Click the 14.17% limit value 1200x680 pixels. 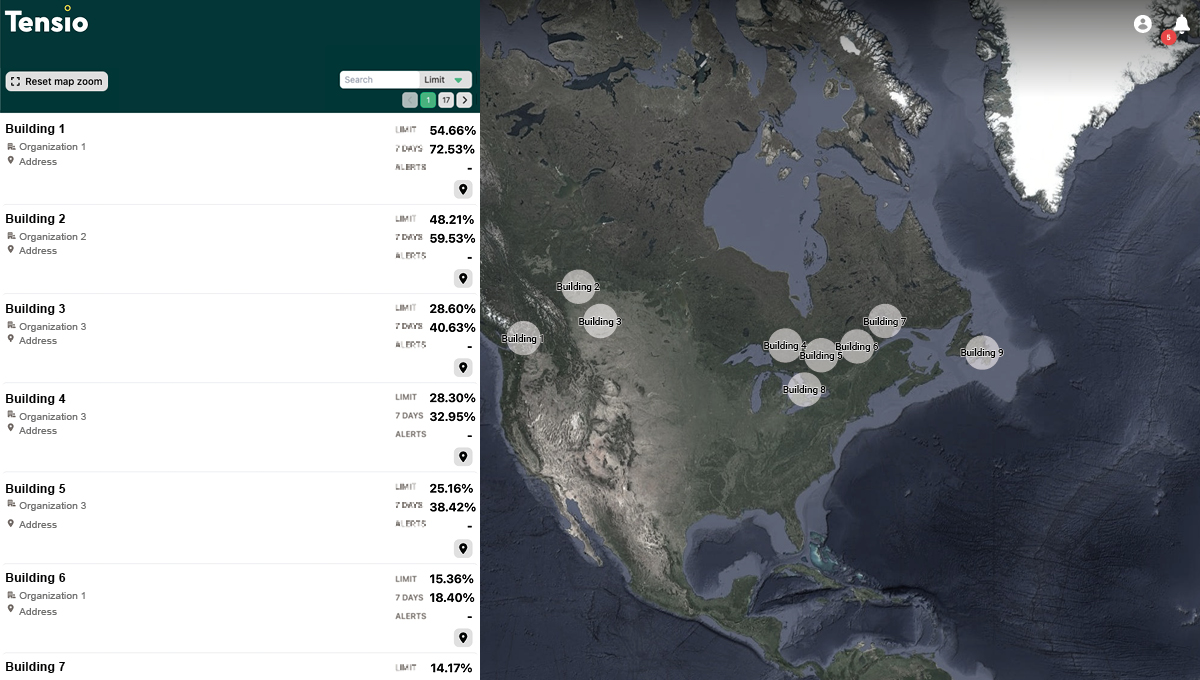pos(452,668)
